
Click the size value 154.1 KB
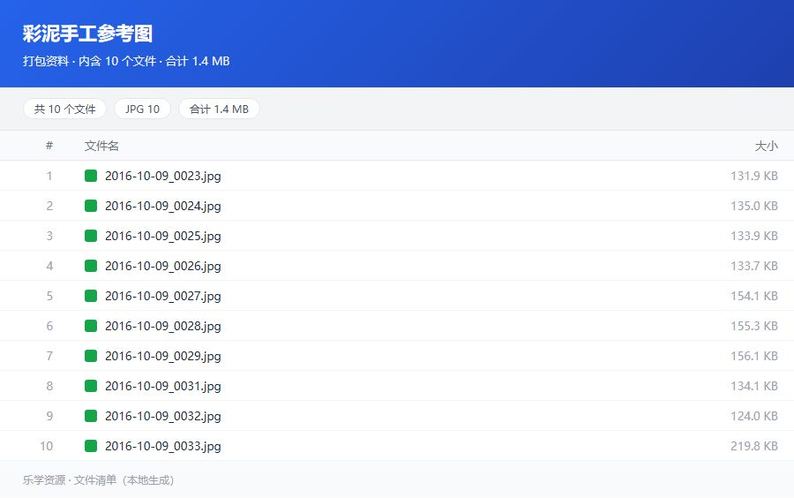tap(754, 296)
